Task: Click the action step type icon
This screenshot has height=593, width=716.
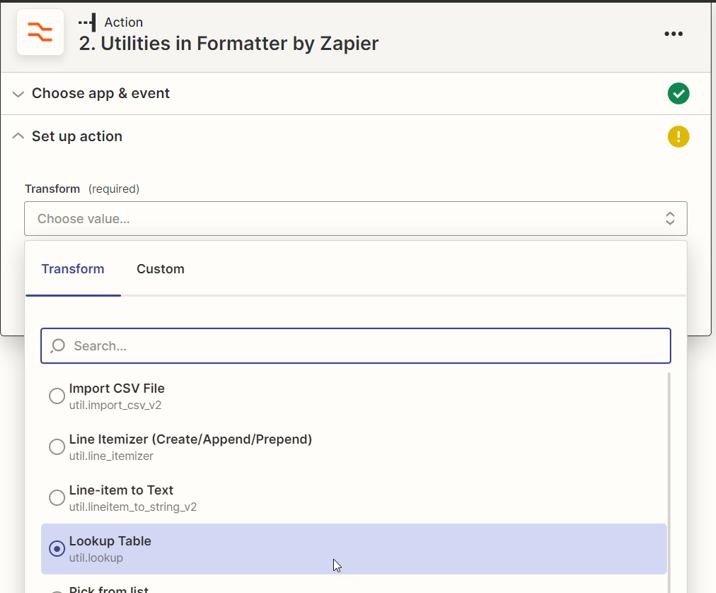Action: click(88, 22)
